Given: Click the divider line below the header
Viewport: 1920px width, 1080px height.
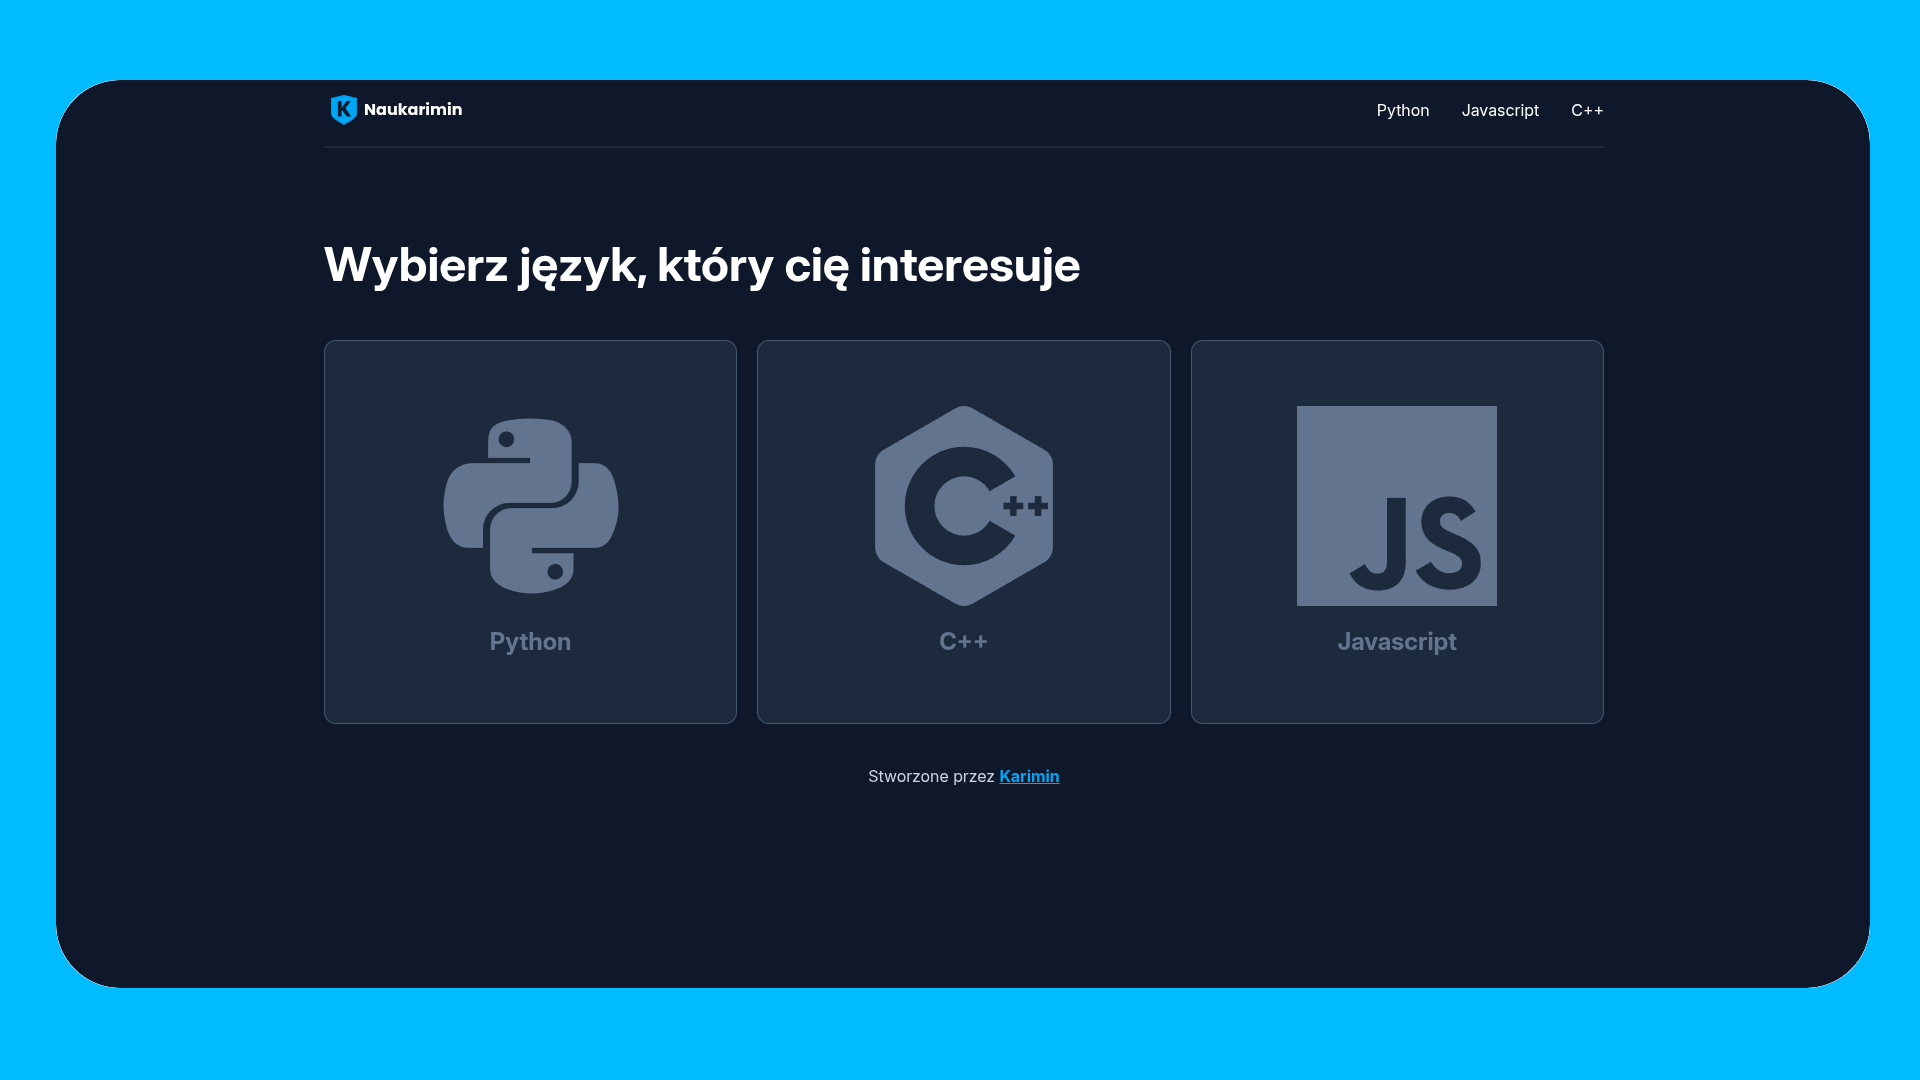Looking at the screenshot, I should pos(963,147).
